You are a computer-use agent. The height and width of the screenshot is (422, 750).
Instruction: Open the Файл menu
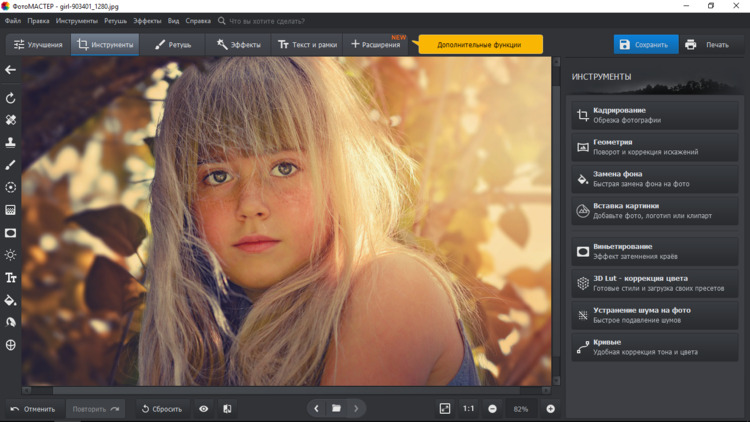(13, 21)
